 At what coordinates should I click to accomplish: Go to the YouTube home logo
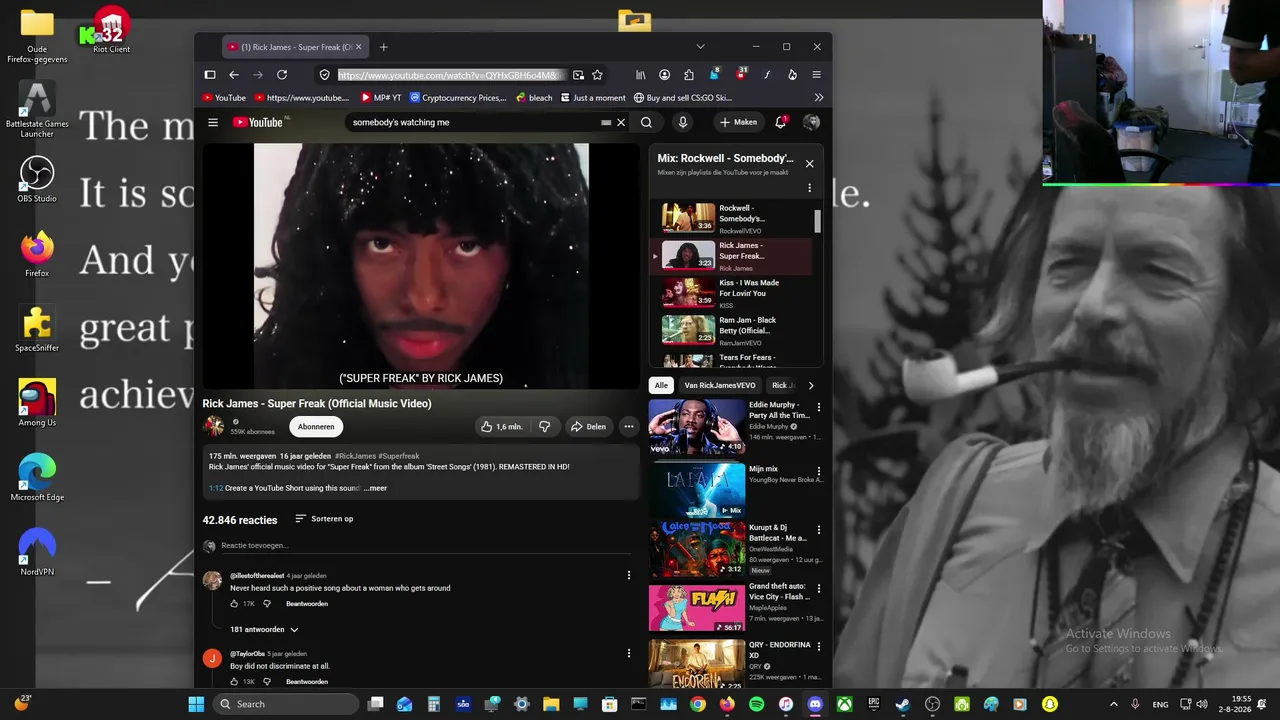click(258, 122)
